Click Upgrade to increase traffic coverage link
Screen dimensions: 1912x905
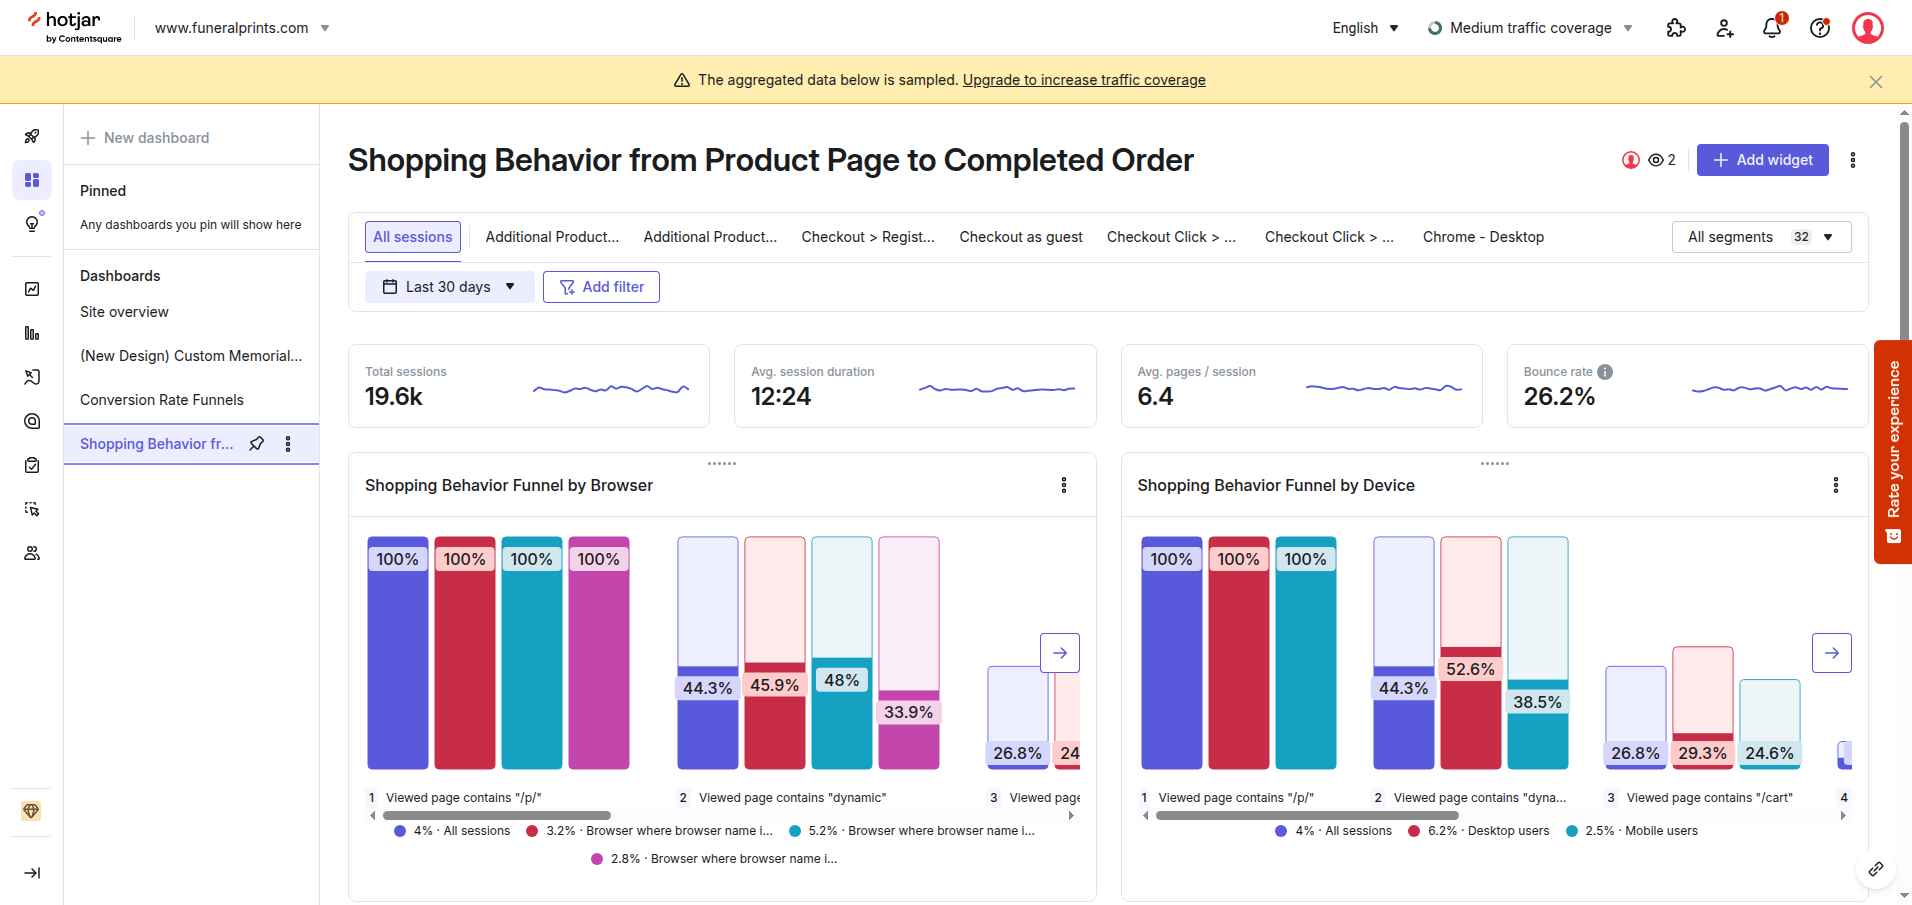pos(1084,79)
